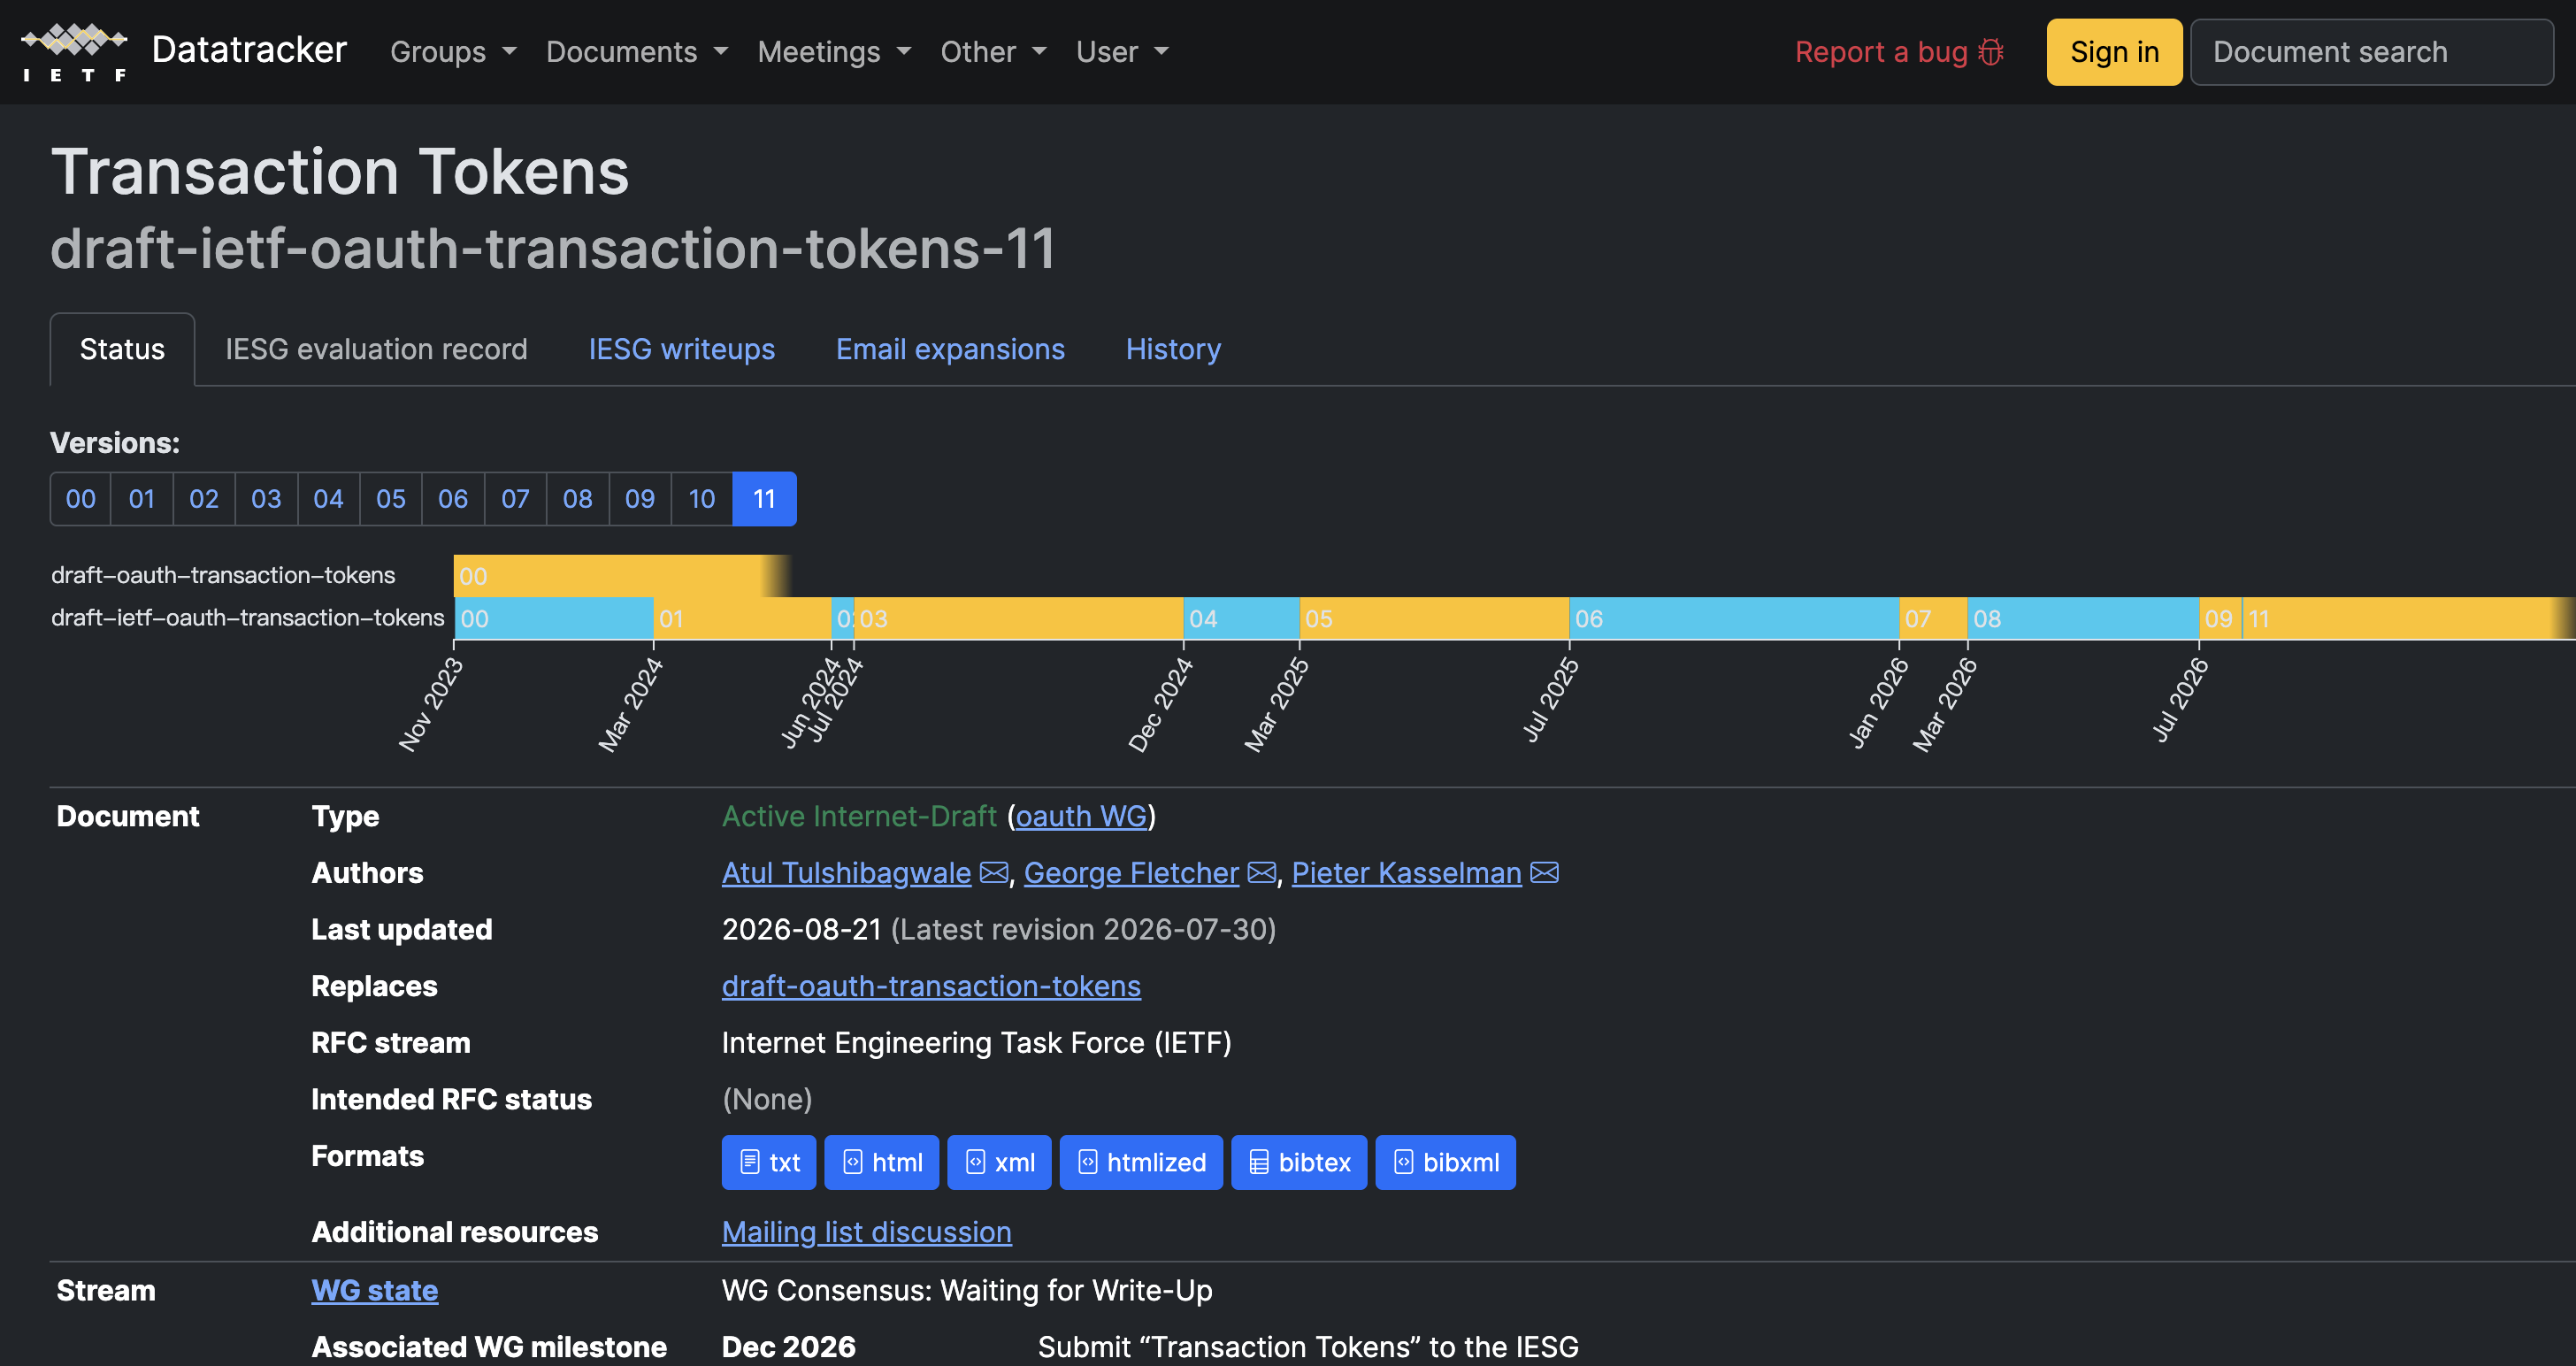
Task: Switch to the Status tab
Action: pos(122,349)
